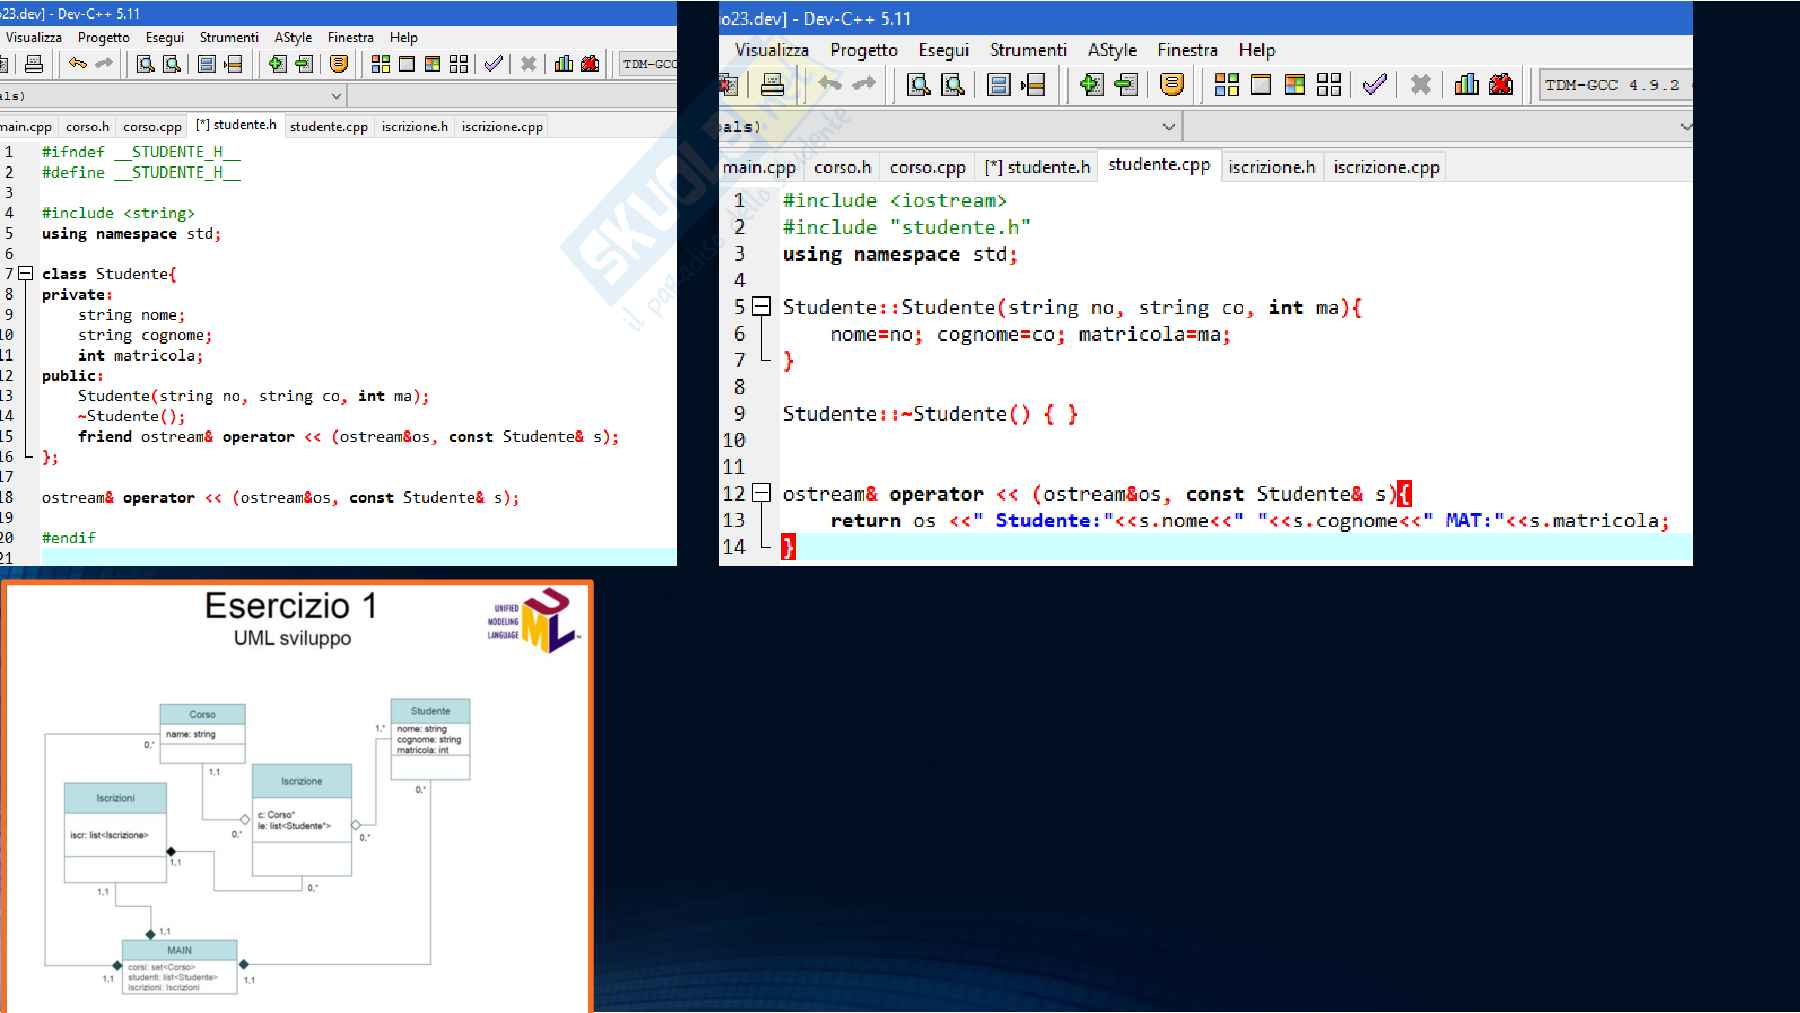Click Profile analysis bar chart icon, right window
Image resolution: width=1800 pixels, height=1013 pixels.
coord(1466,85)
